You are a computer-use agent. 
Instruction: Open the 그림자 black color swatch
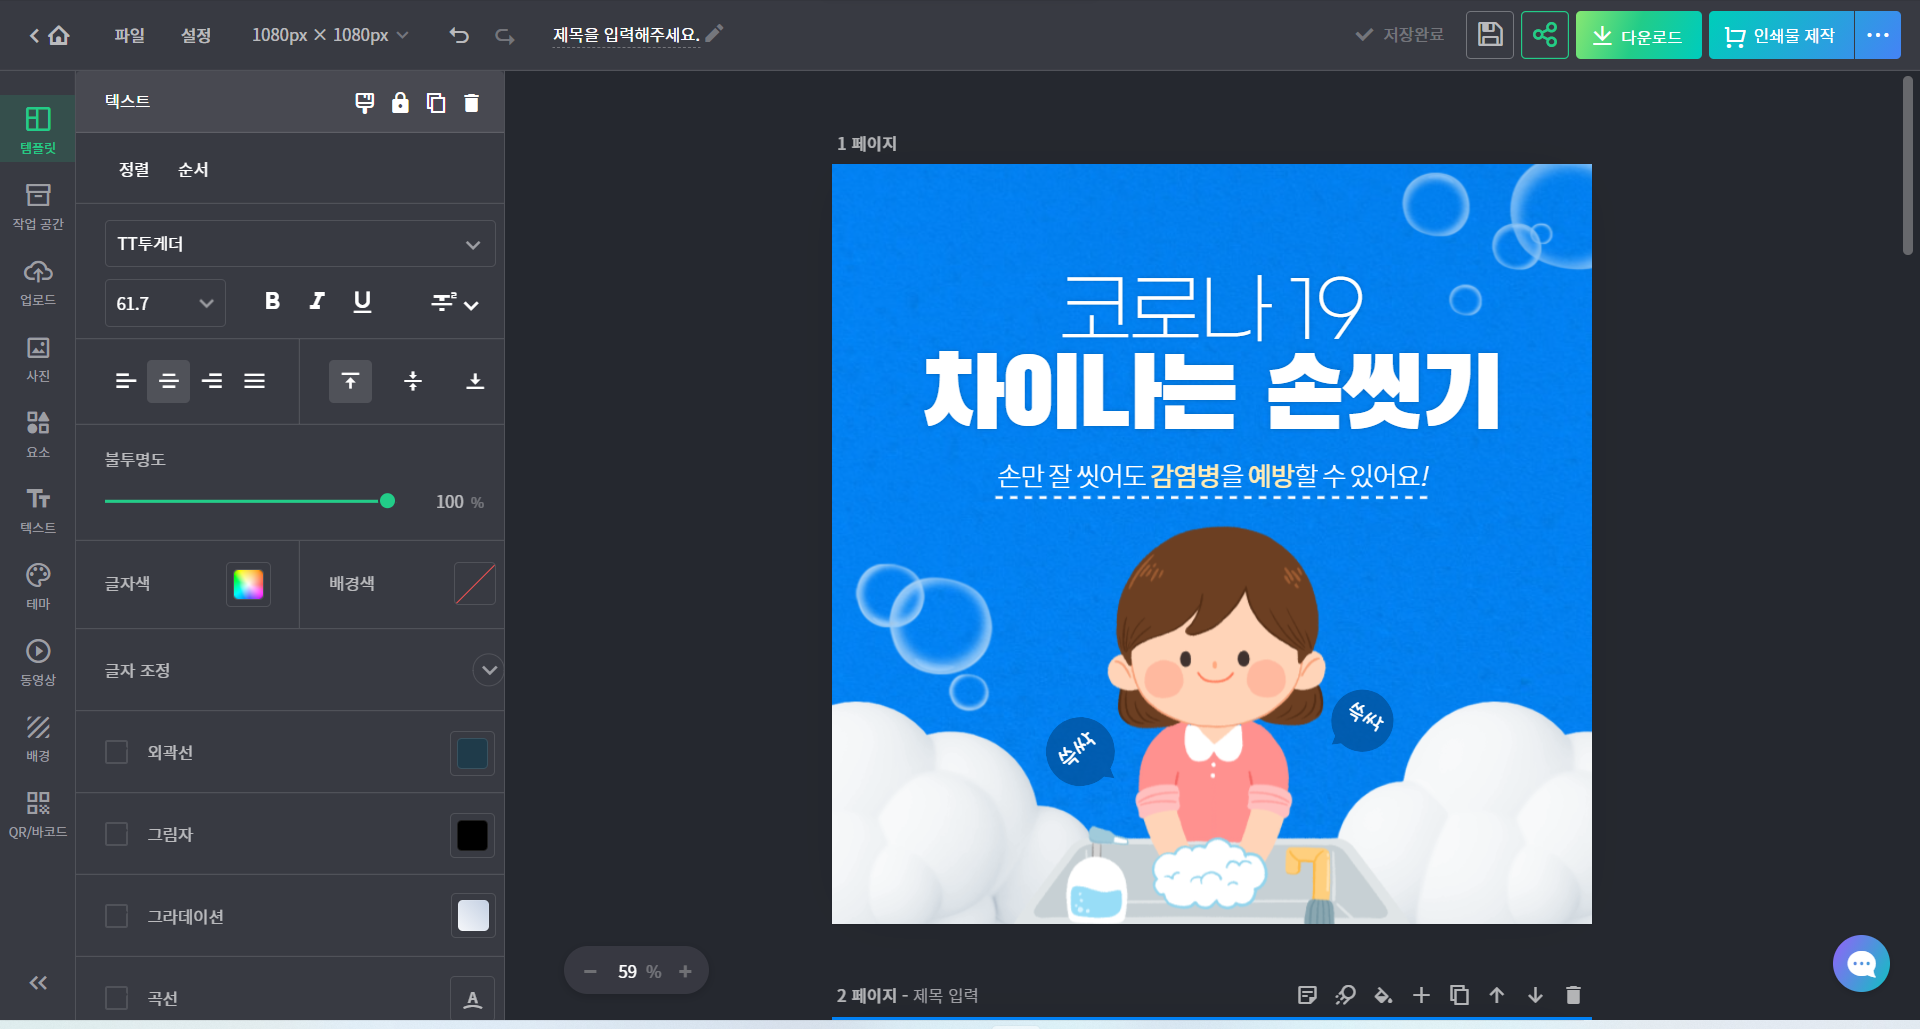[x=472, y=835]
